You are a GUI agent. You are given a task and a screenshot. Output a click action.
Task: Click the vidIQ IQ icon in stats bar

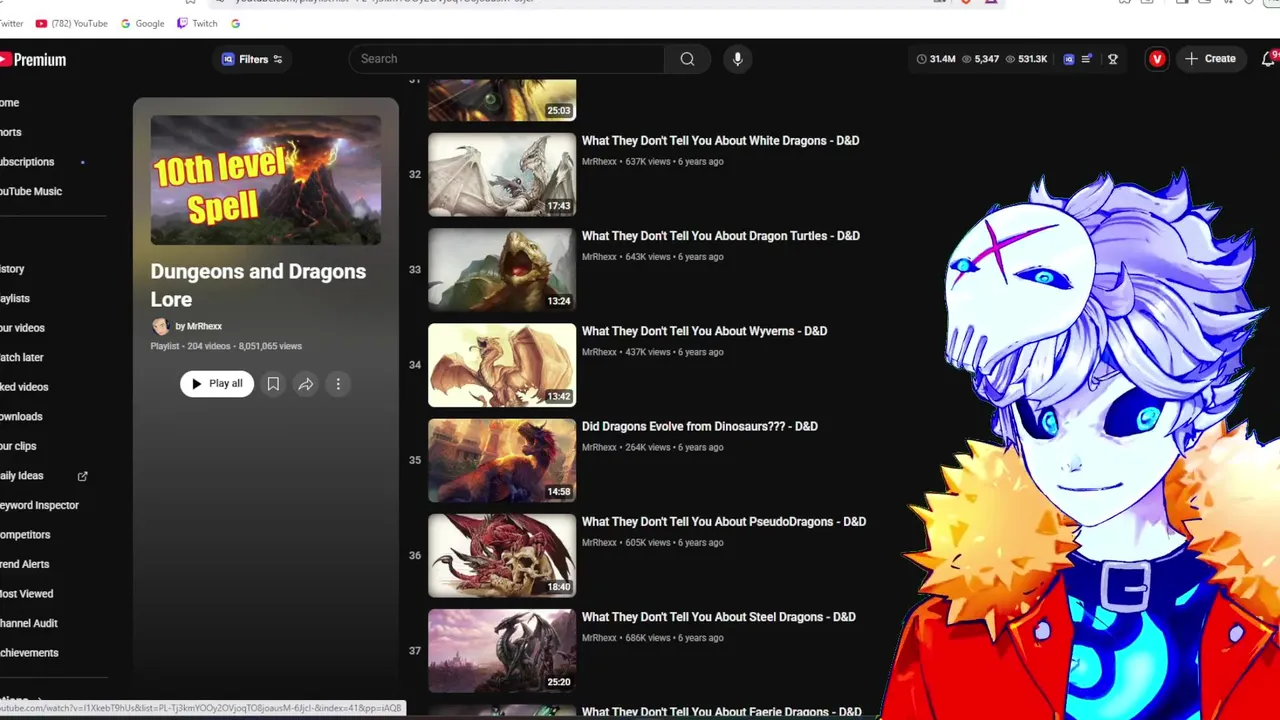click(1069, 59)
